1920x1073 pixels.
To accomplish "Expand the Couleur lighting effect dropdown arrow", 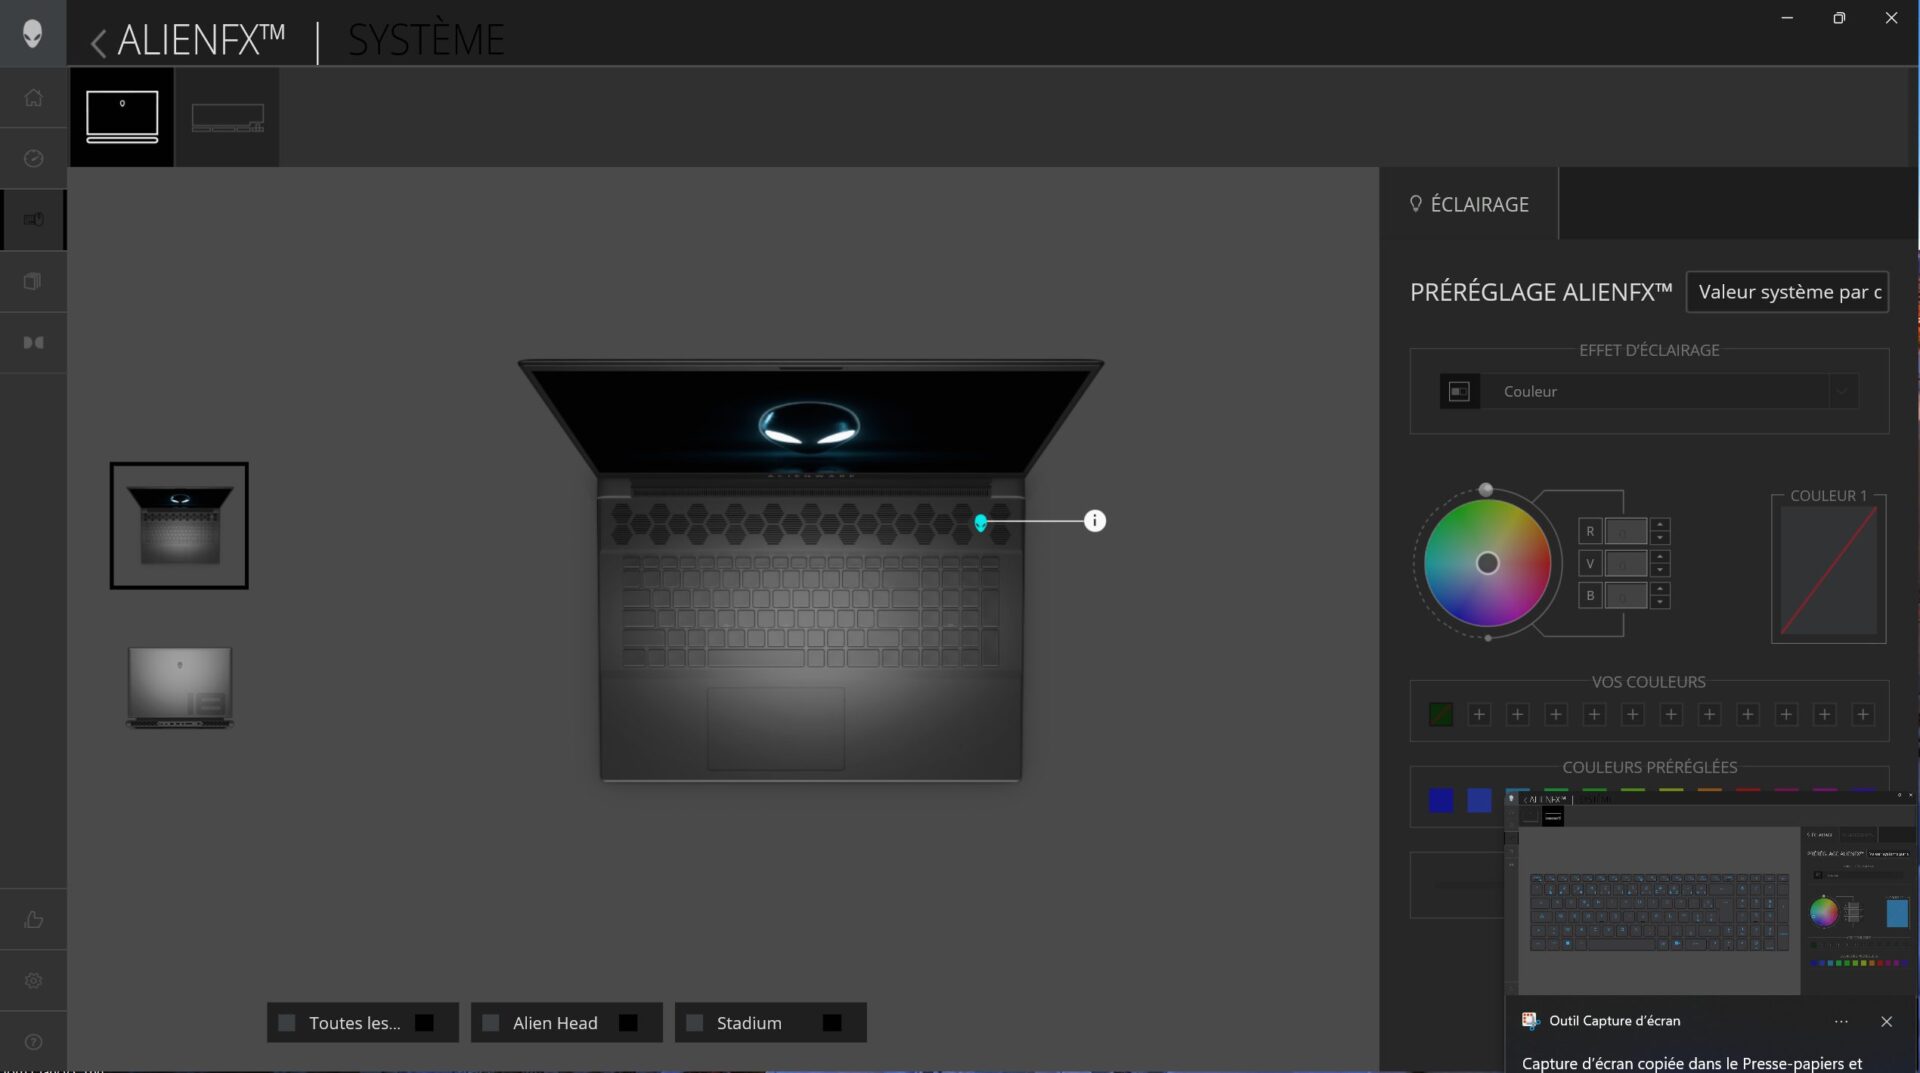I will pyautogui.click(x=1841, y=391).
